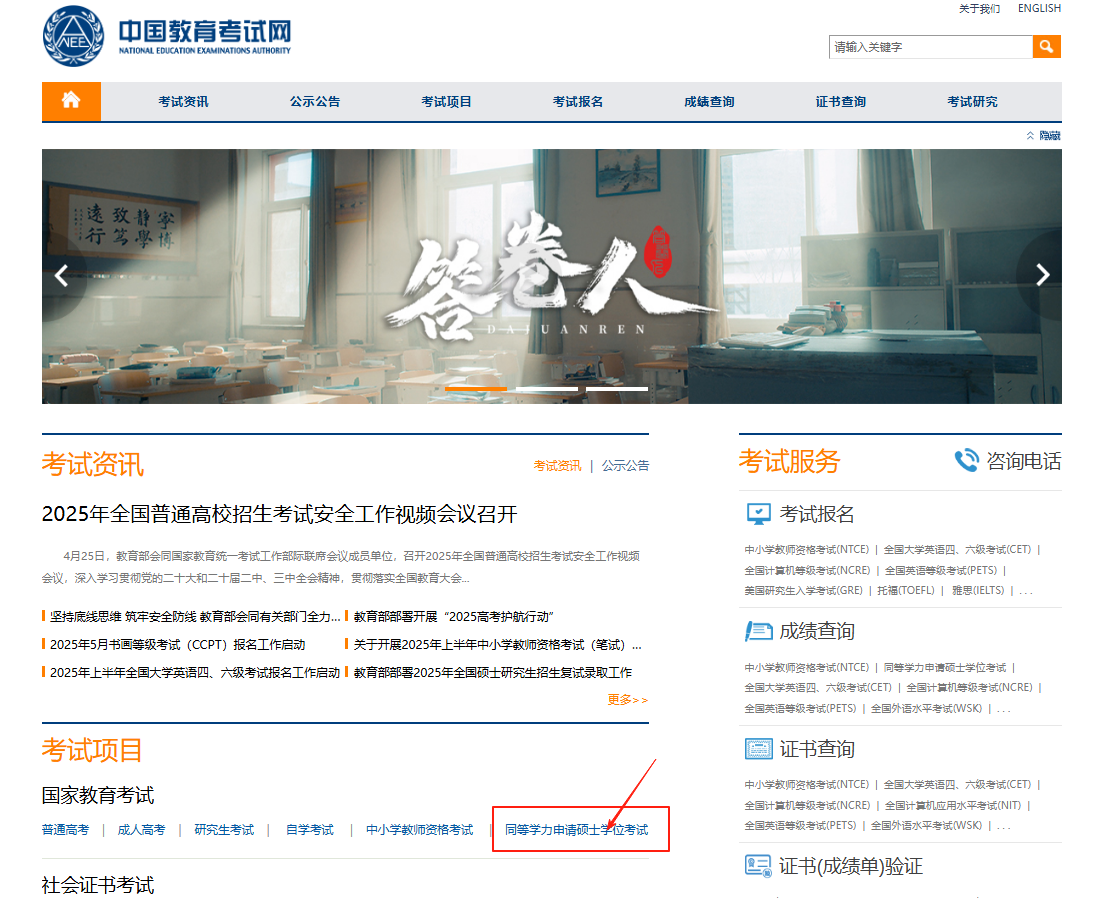
Task: Open news 2025年5月书画等级考试 (CCPT) 报名工作启动
Action: click(177, 645)
